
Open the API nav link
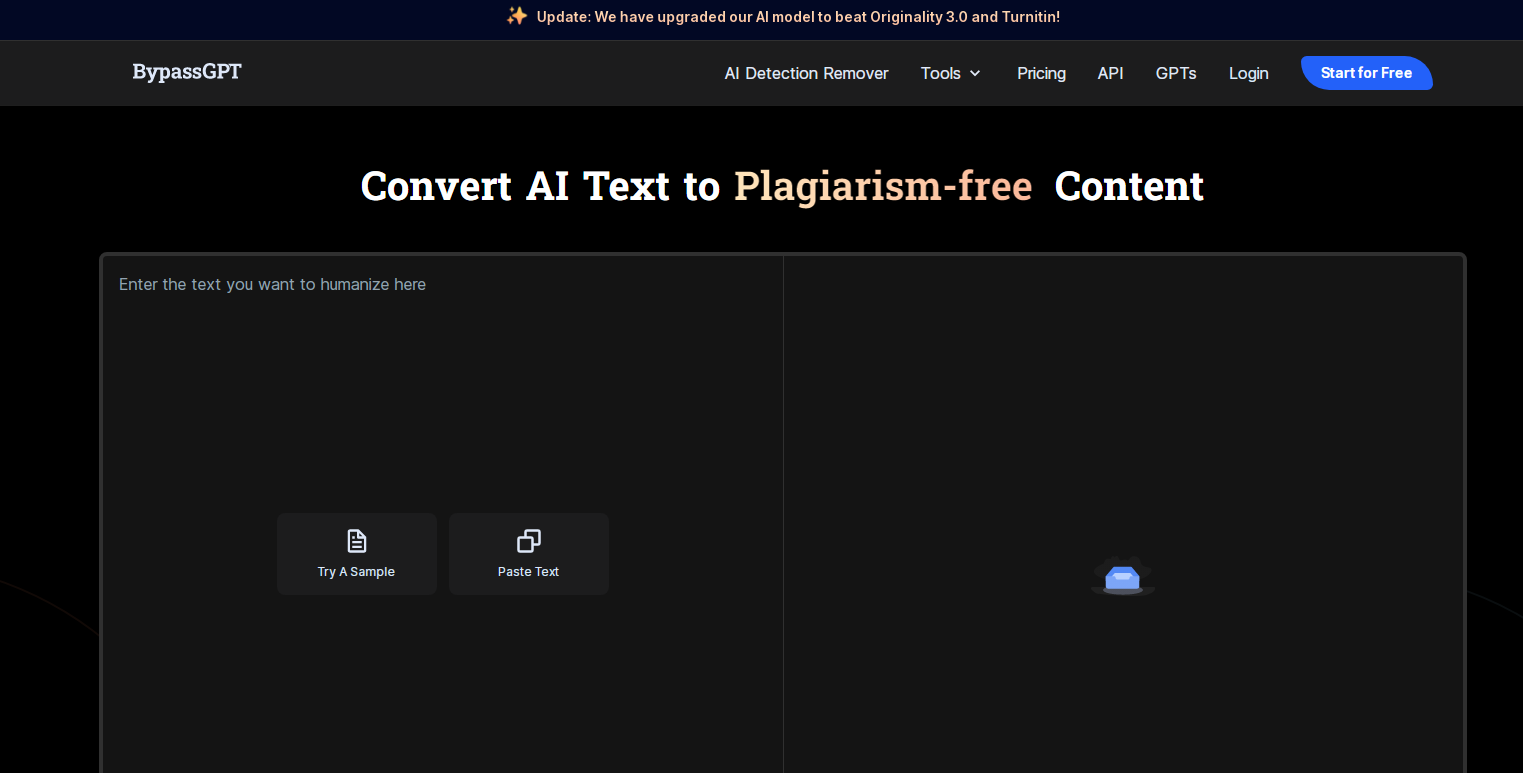[1110, 73]
